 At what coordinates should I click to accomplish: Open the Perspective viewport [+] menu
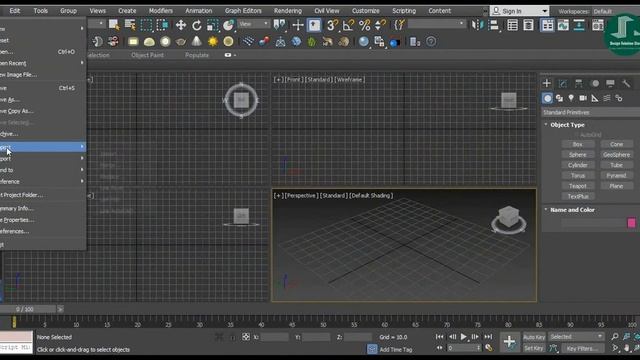pyautogui.click(x=278, y=196)
